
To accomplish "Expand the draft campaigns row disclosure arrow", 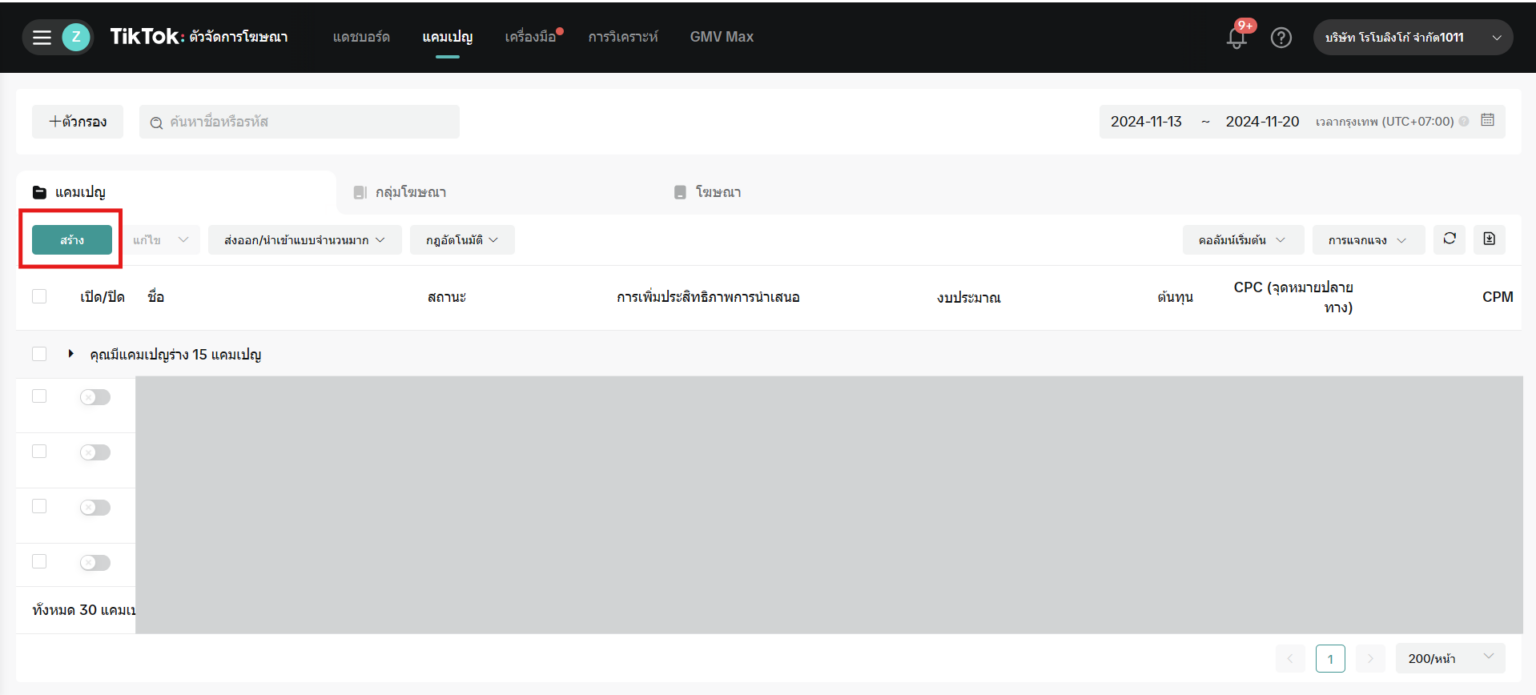I will coord(70,353).
